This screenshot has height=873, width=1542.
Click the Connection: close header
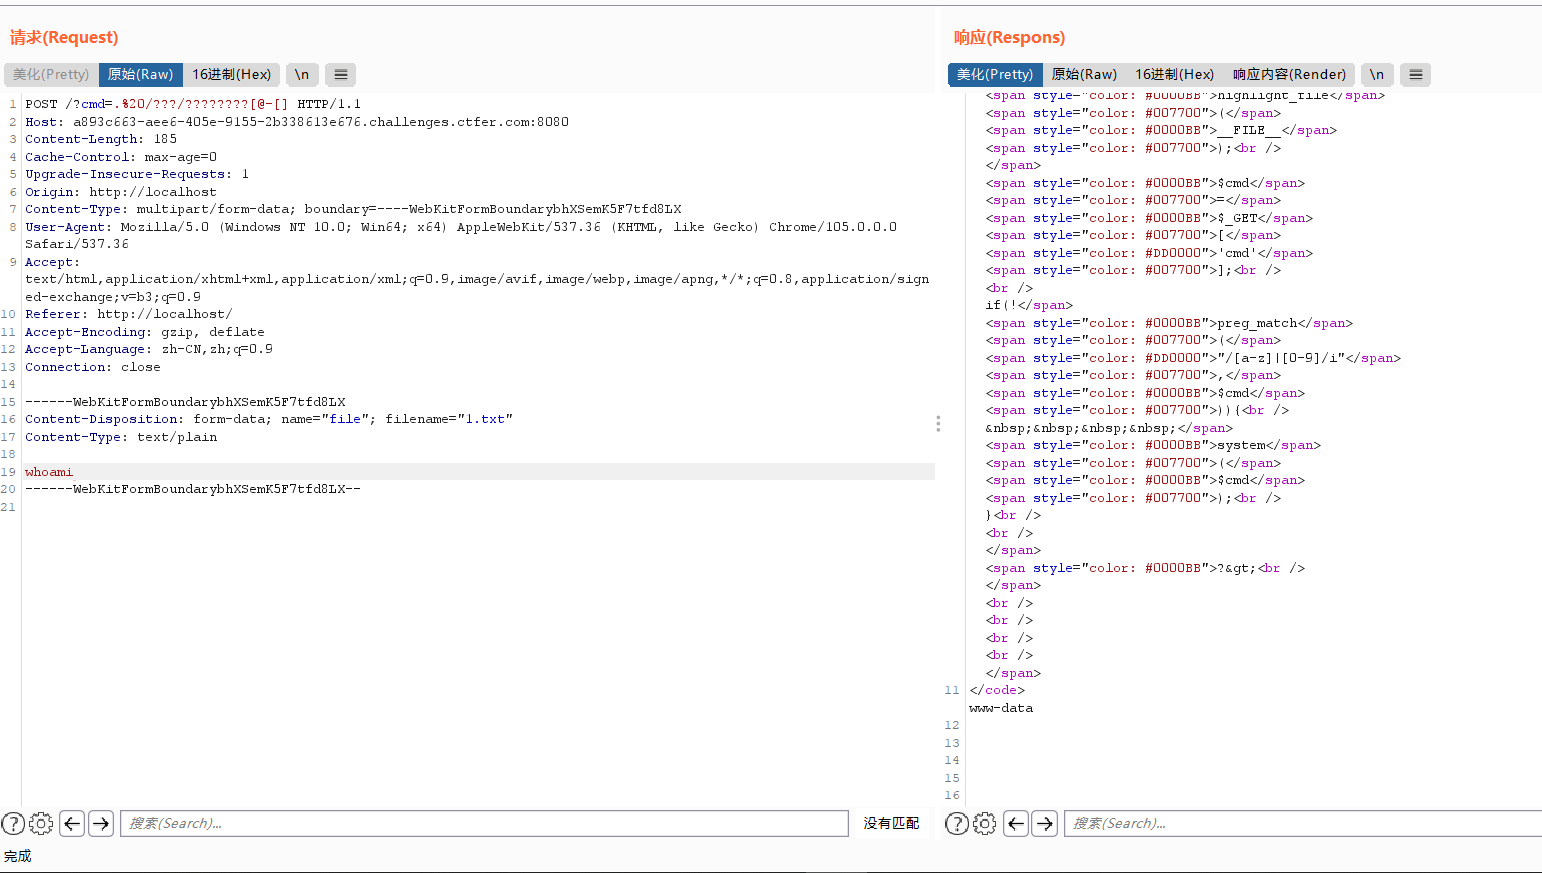[x=93, y=367]
